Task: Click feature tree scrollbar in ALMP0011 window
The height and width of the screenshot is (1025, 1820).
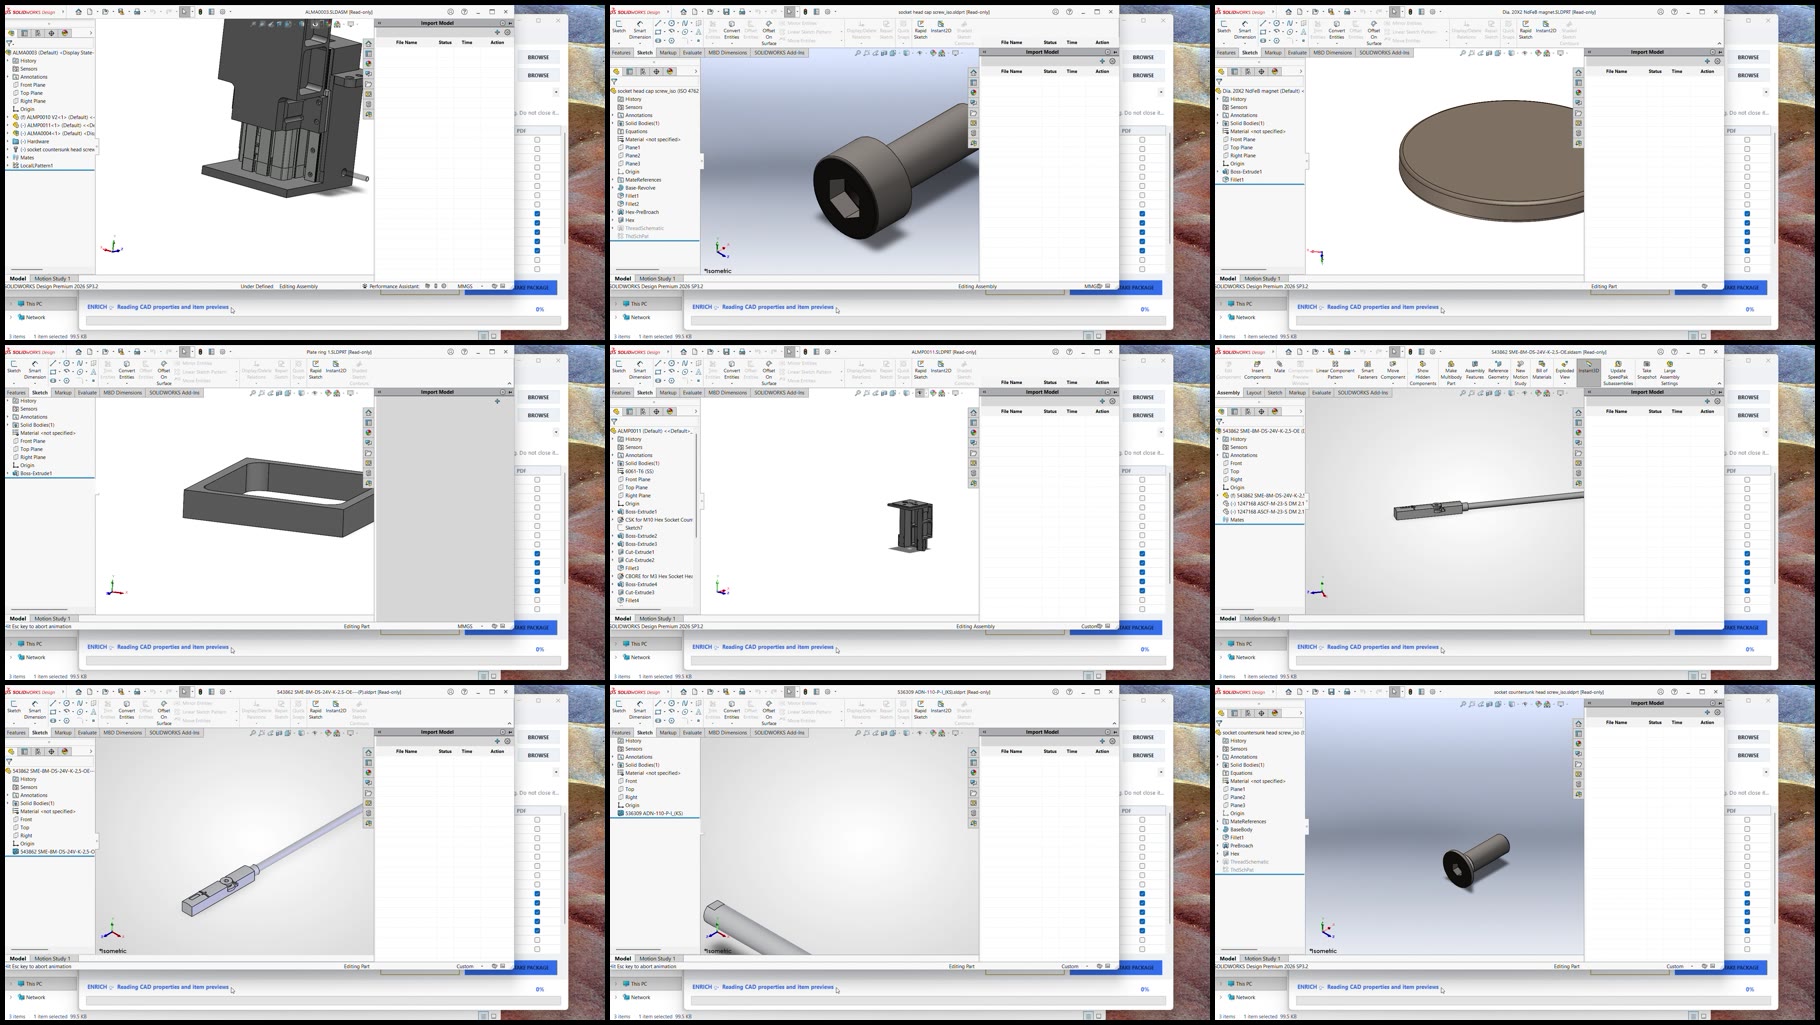Action: click(696, 485)
